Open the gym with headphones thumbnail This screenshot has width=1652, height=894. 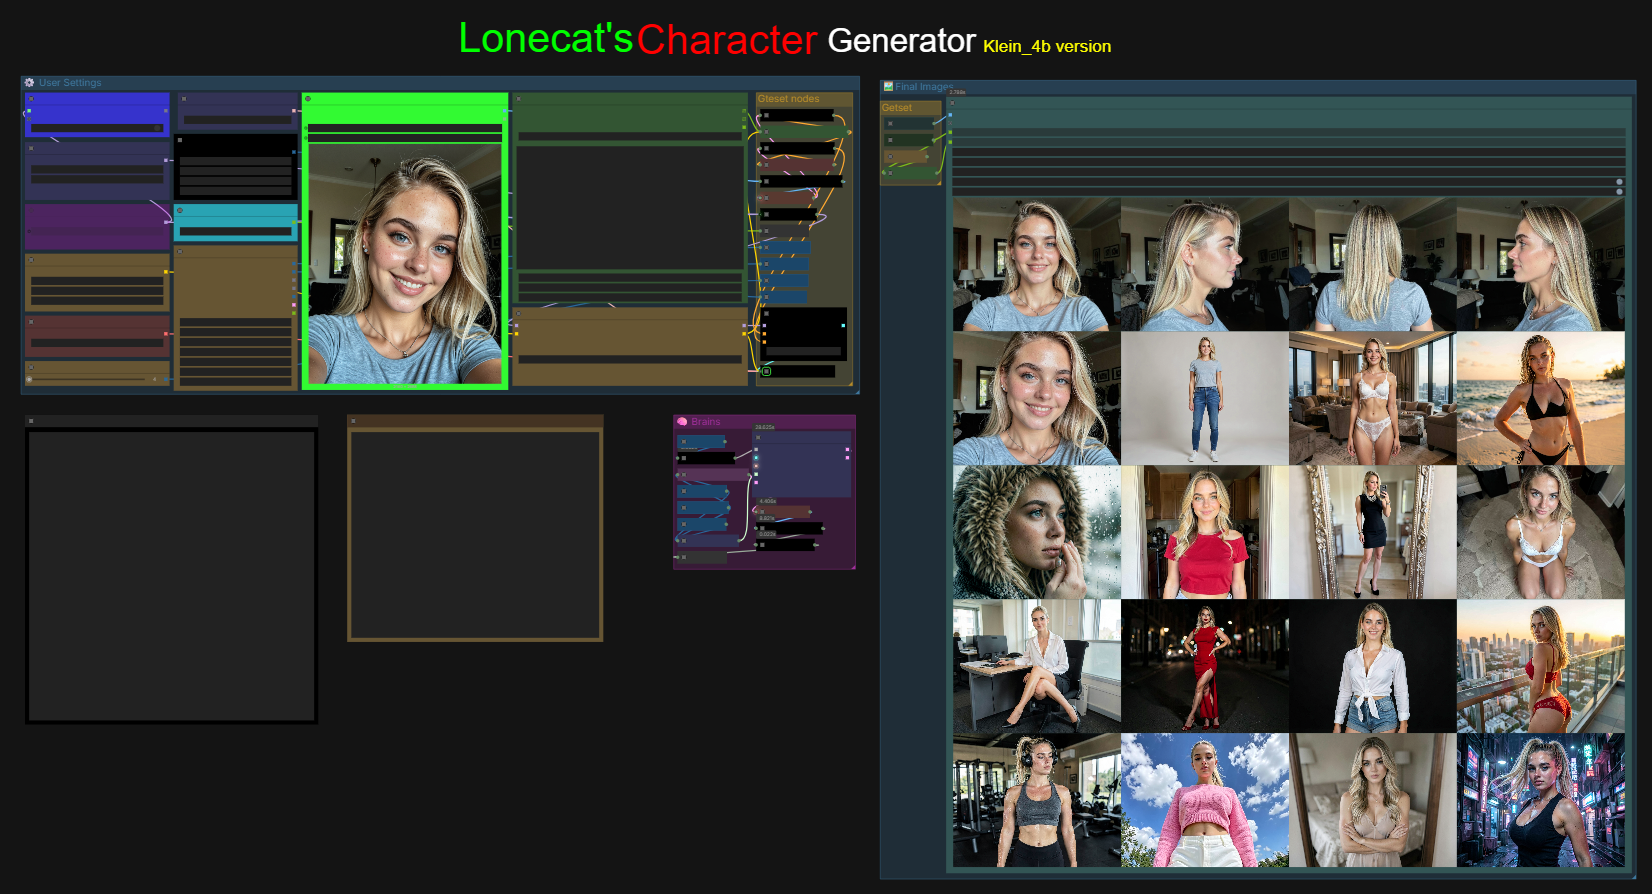pyautogui.click(x=1037, y=800)
